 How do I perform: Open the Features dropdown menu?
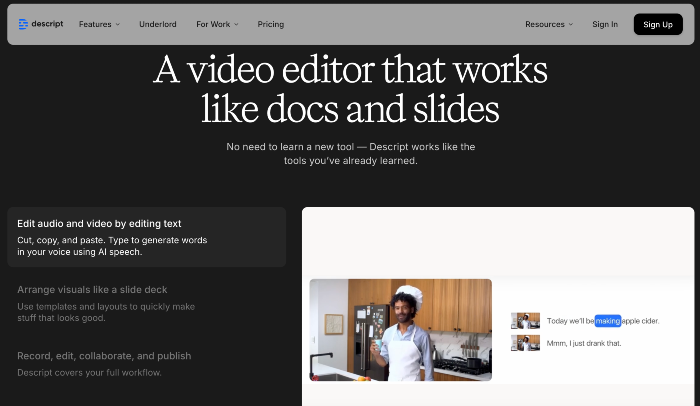pyautogui.click(x=100, y=24)
